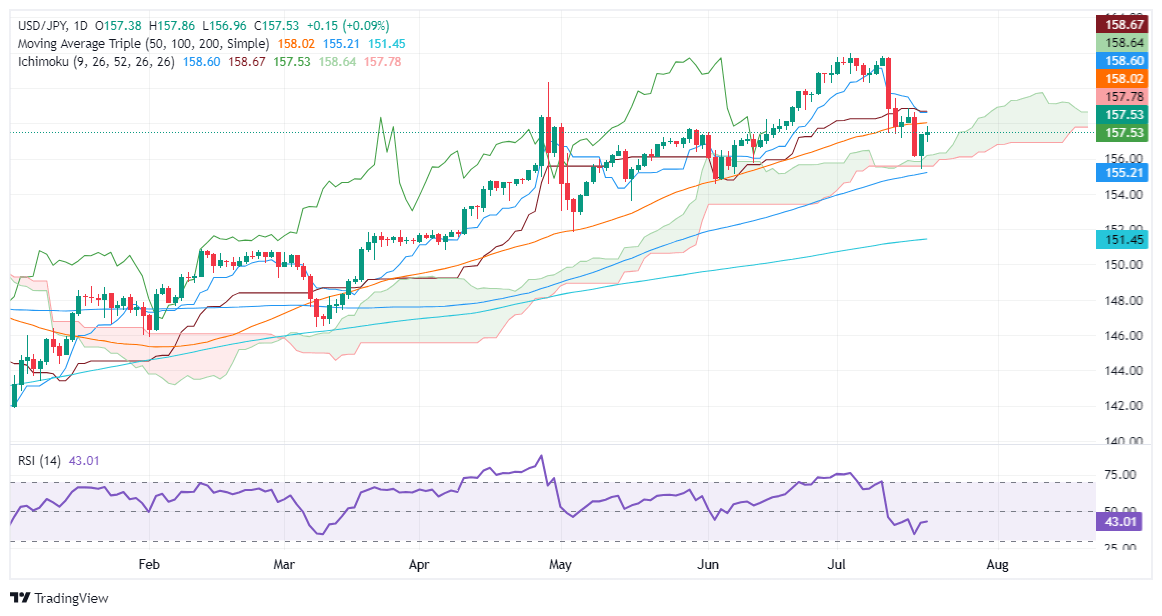1162x616 pixels.
Task: Click the RSI value 43.01 in legend
Action: [x=83, y=460]
